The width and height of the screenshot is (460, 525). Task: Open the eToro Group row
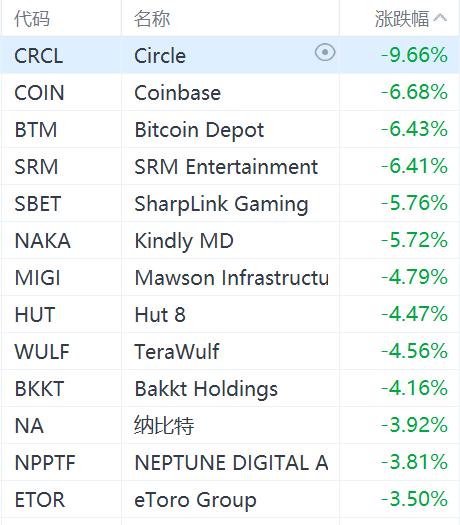[230, 500]
